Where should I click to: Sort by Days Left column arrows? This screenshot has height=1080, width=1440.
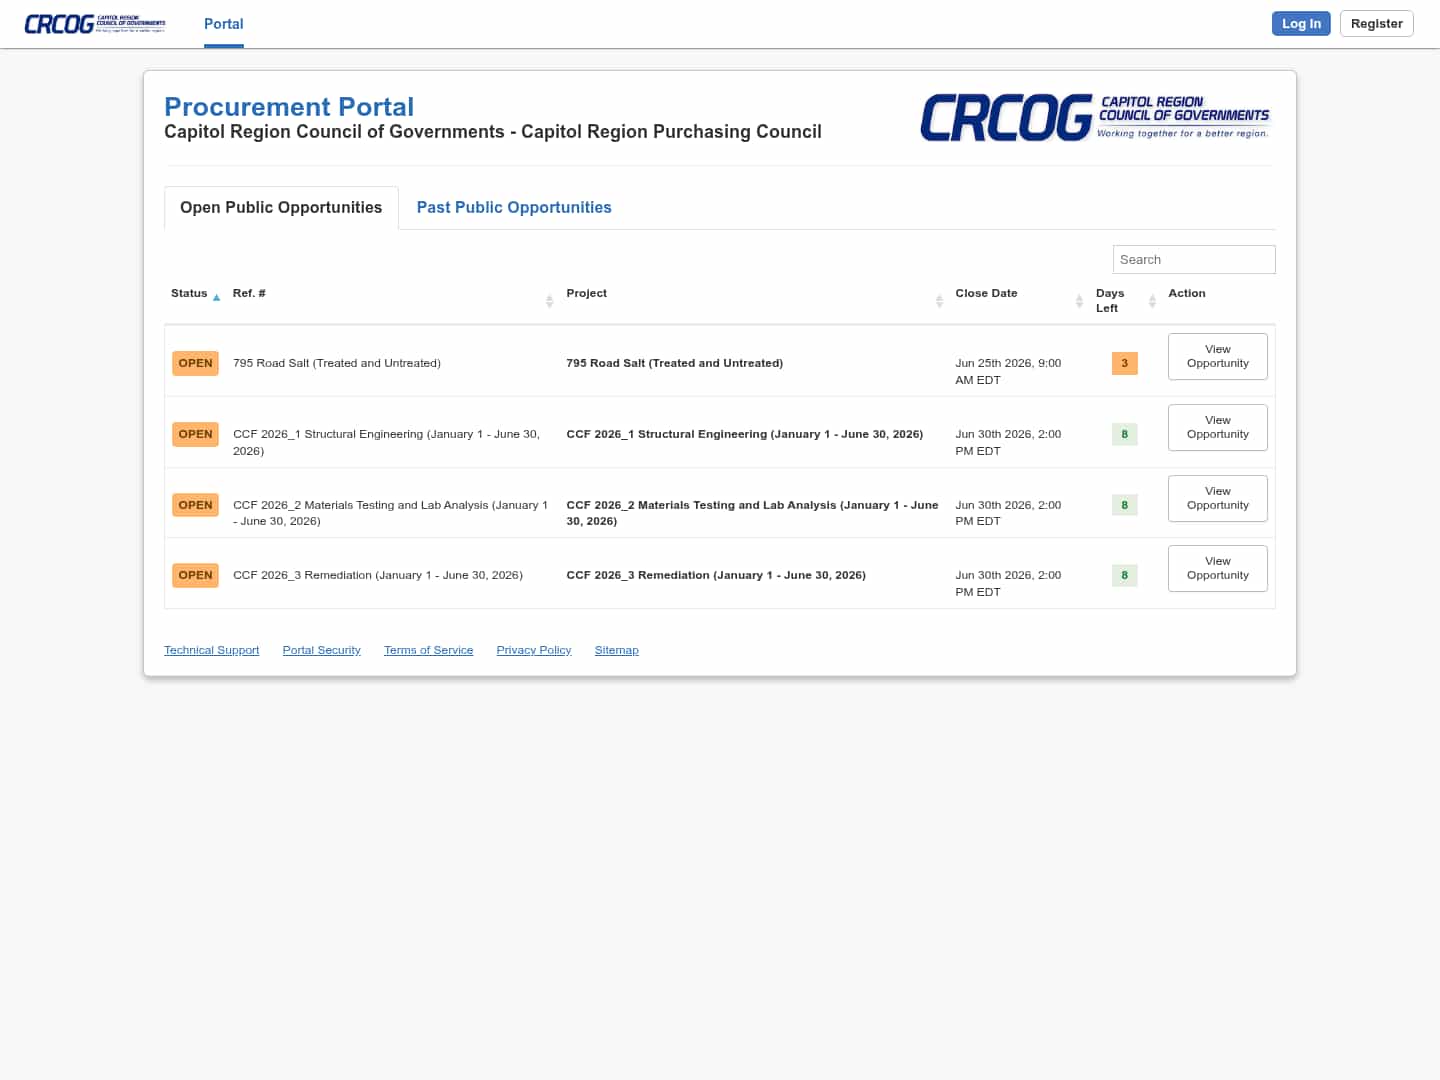[1152, 301]
